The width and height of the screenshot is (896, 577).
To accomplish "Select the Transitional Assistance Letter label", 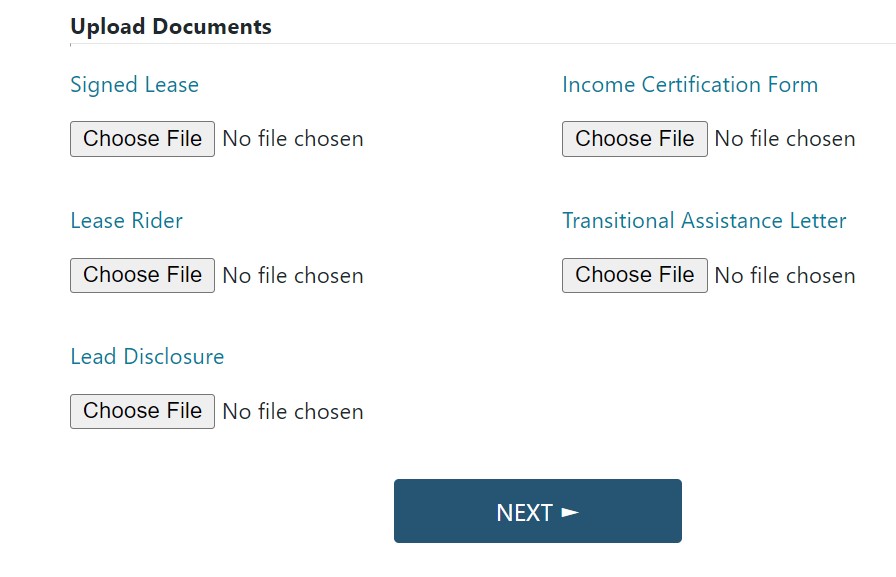I will pyautogui.click(x=703, y=221).
